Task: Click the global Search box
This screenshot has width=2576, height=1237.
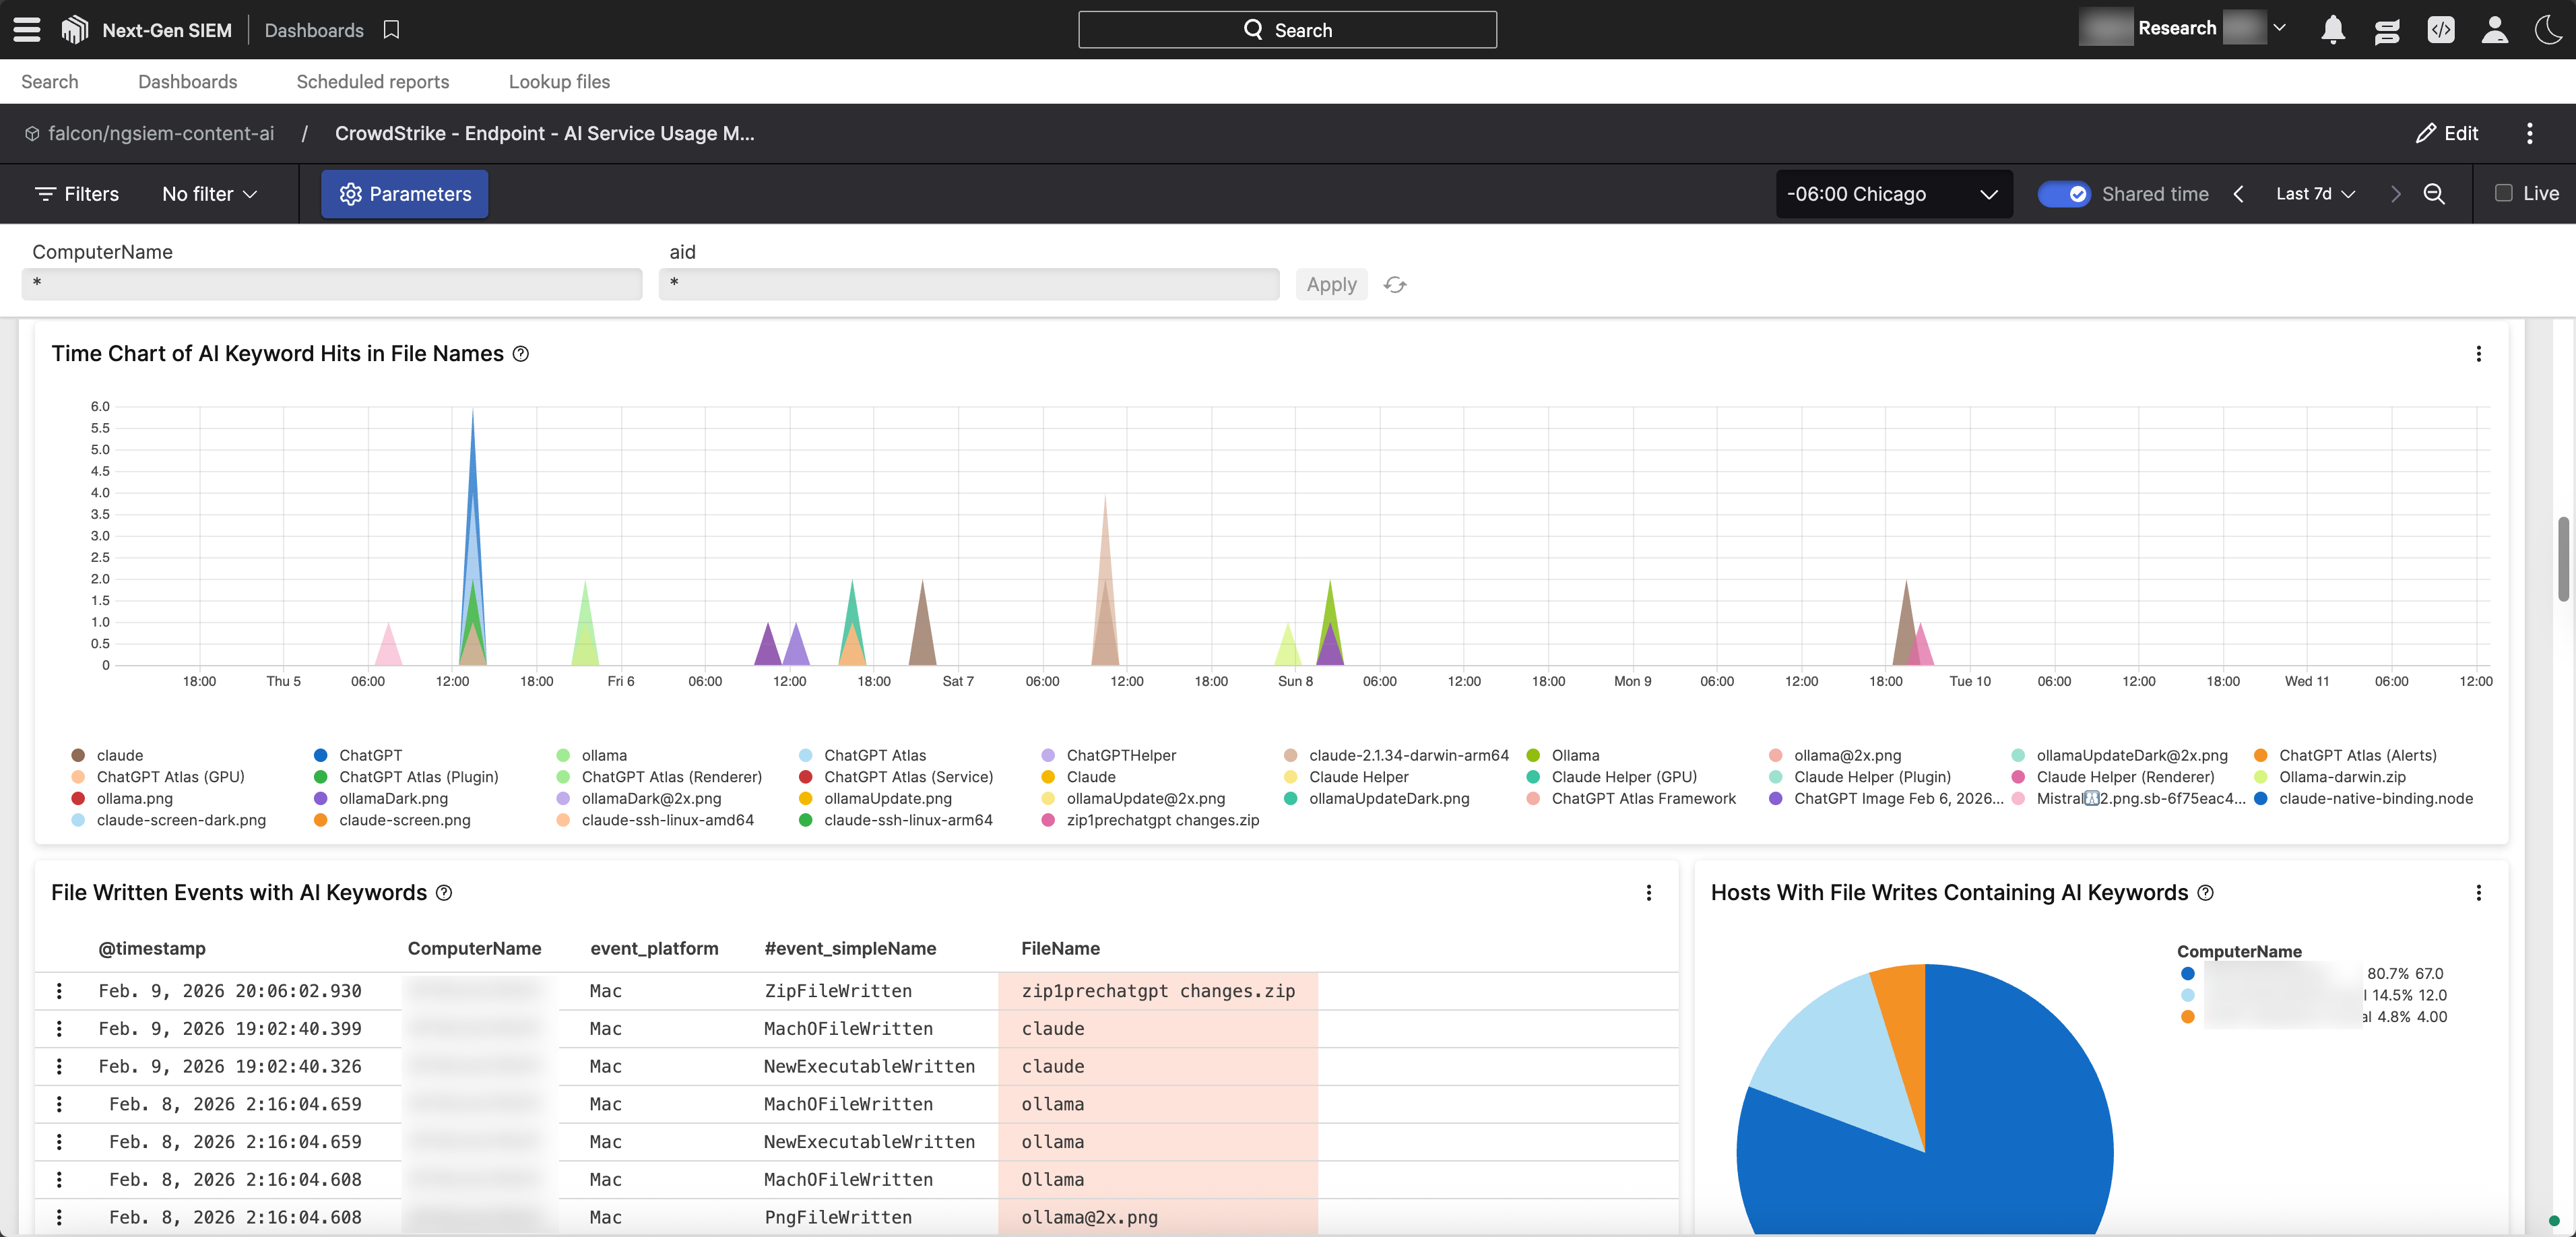Action: click(x=1287, y=30)
